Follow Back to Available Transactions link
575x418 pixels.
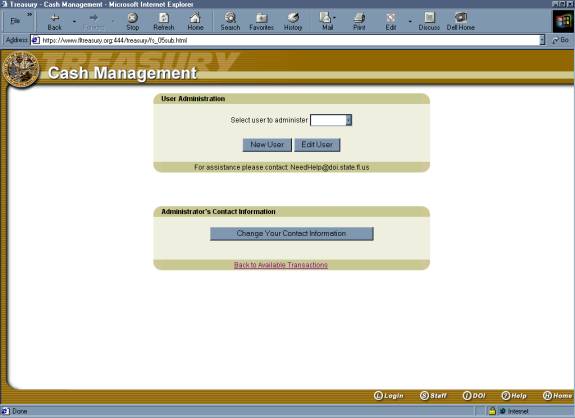pos(281,265)
